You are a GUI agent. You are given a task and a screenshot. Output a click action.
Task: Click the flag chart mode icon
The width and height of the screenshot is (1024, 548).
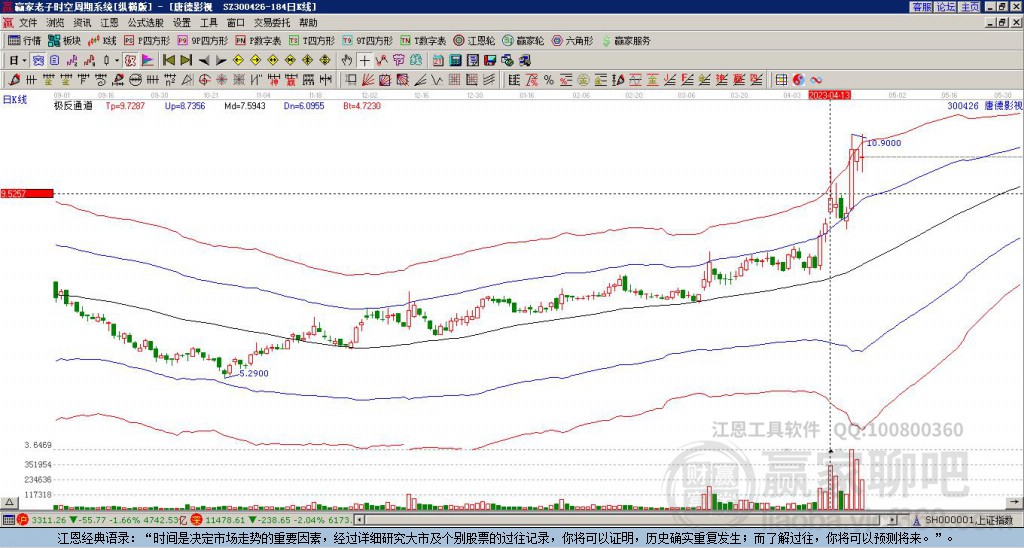[x=148, y=60]
